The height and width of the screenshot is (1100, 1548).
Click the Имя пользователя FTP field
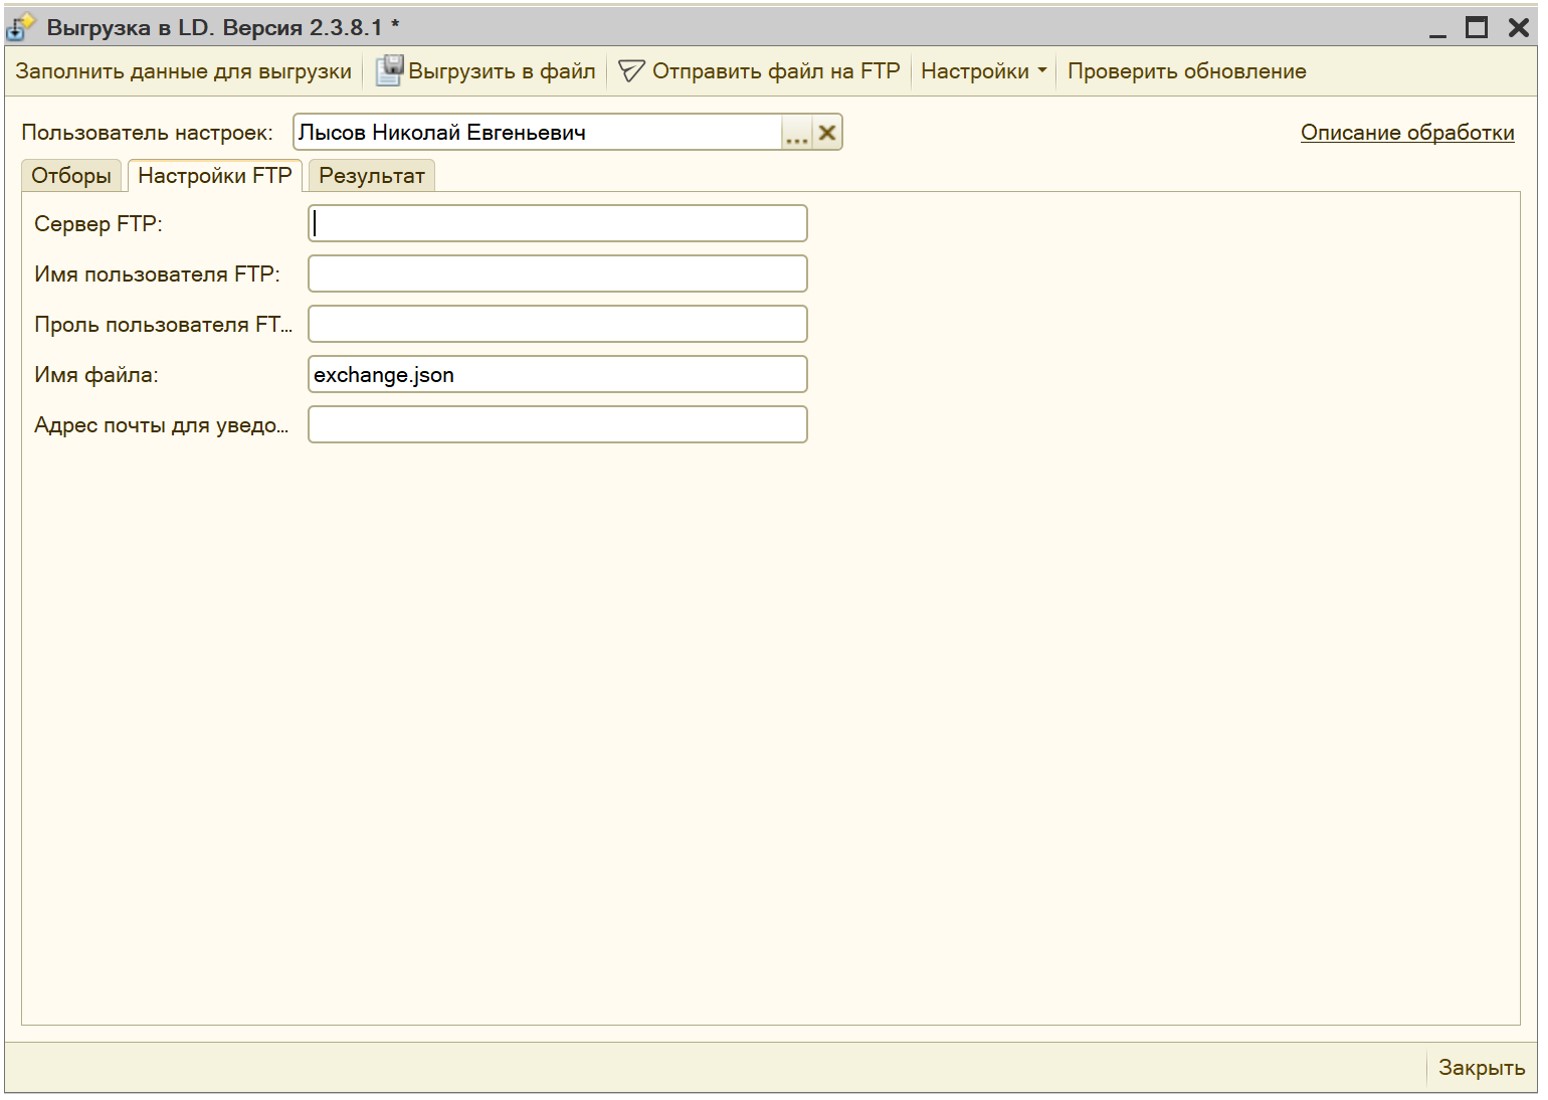click(x=557, y=274)
